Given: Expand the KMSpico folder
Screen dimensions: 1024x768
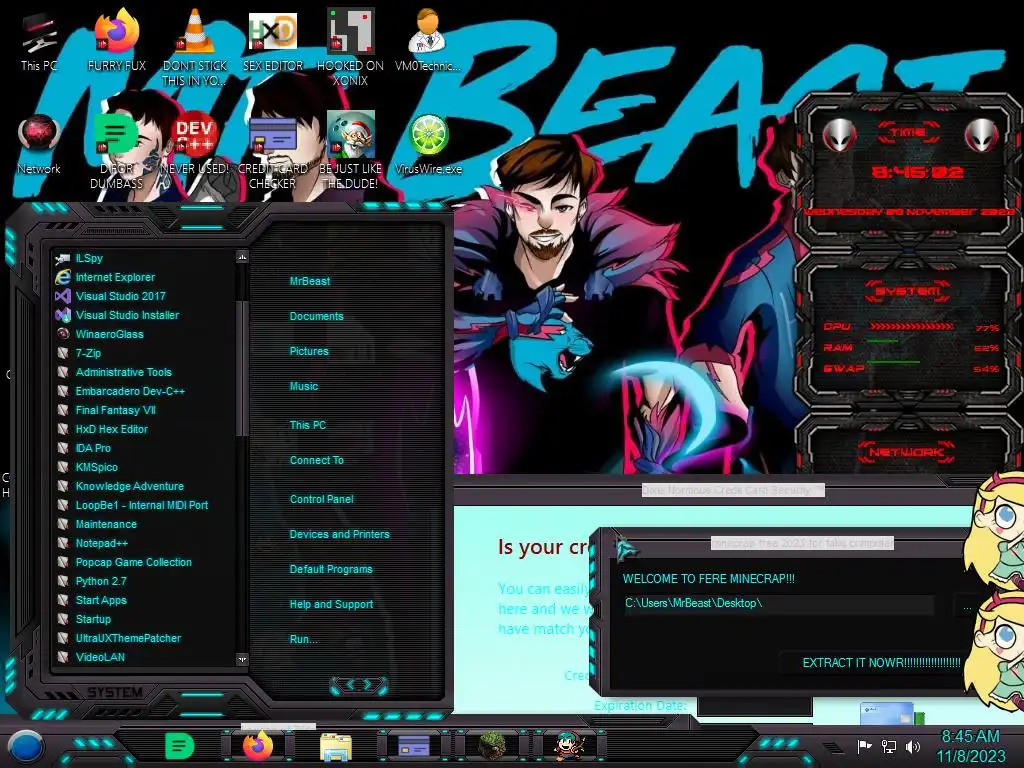Looking at the screenshot, I should pos(97,467).
